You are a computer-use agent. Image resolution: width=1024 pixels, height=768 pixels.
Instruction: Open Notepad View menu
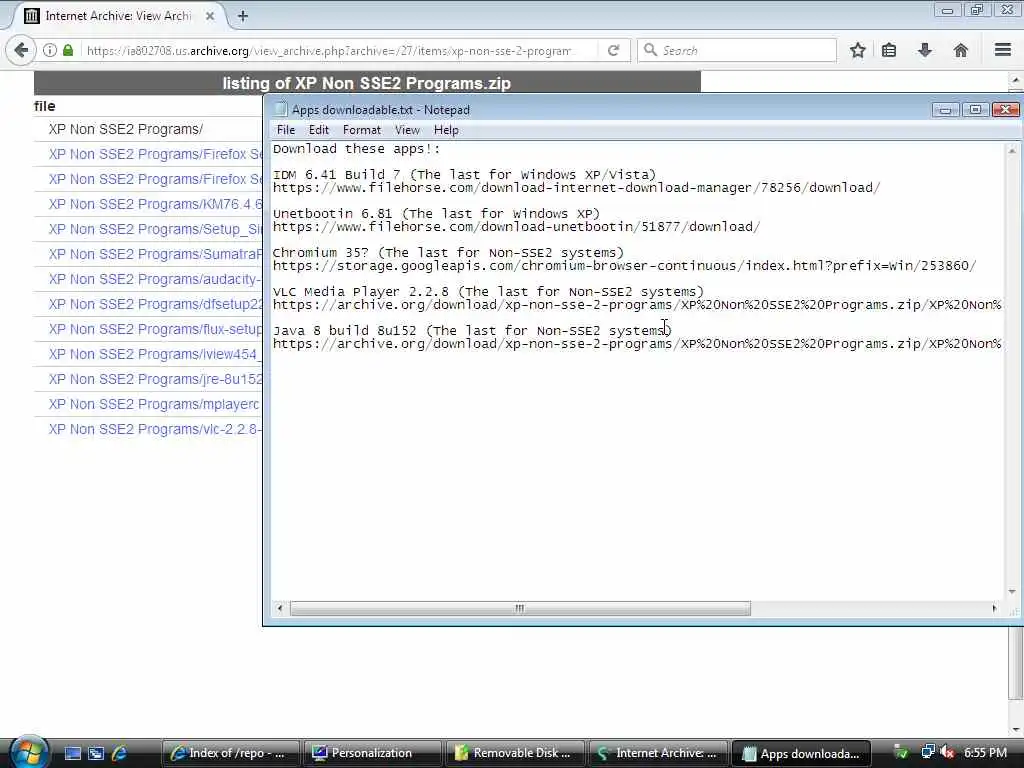coord(407,130)
